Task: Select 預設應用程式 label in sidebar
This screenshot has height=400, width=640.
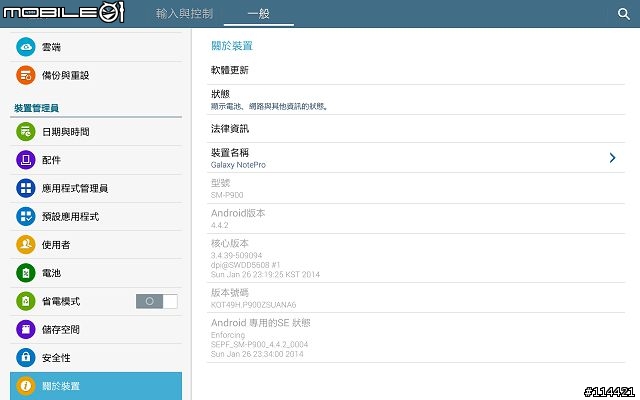Action: click(71, 216)
